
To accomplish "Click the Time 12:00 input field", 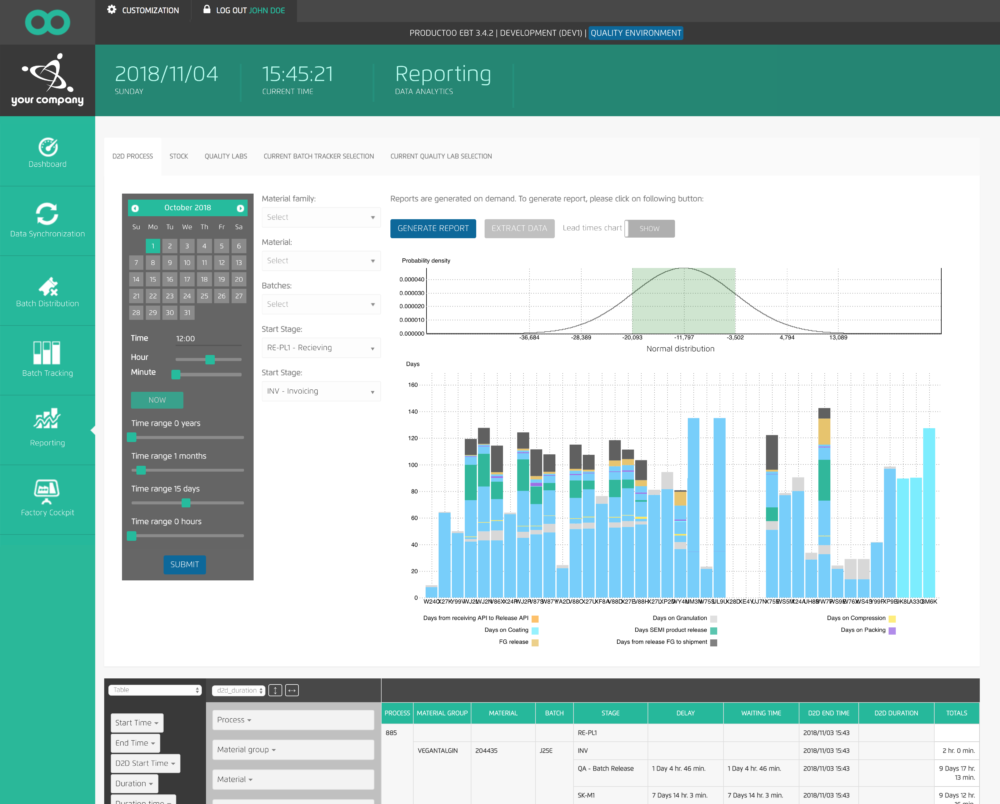I will point(208,339).
